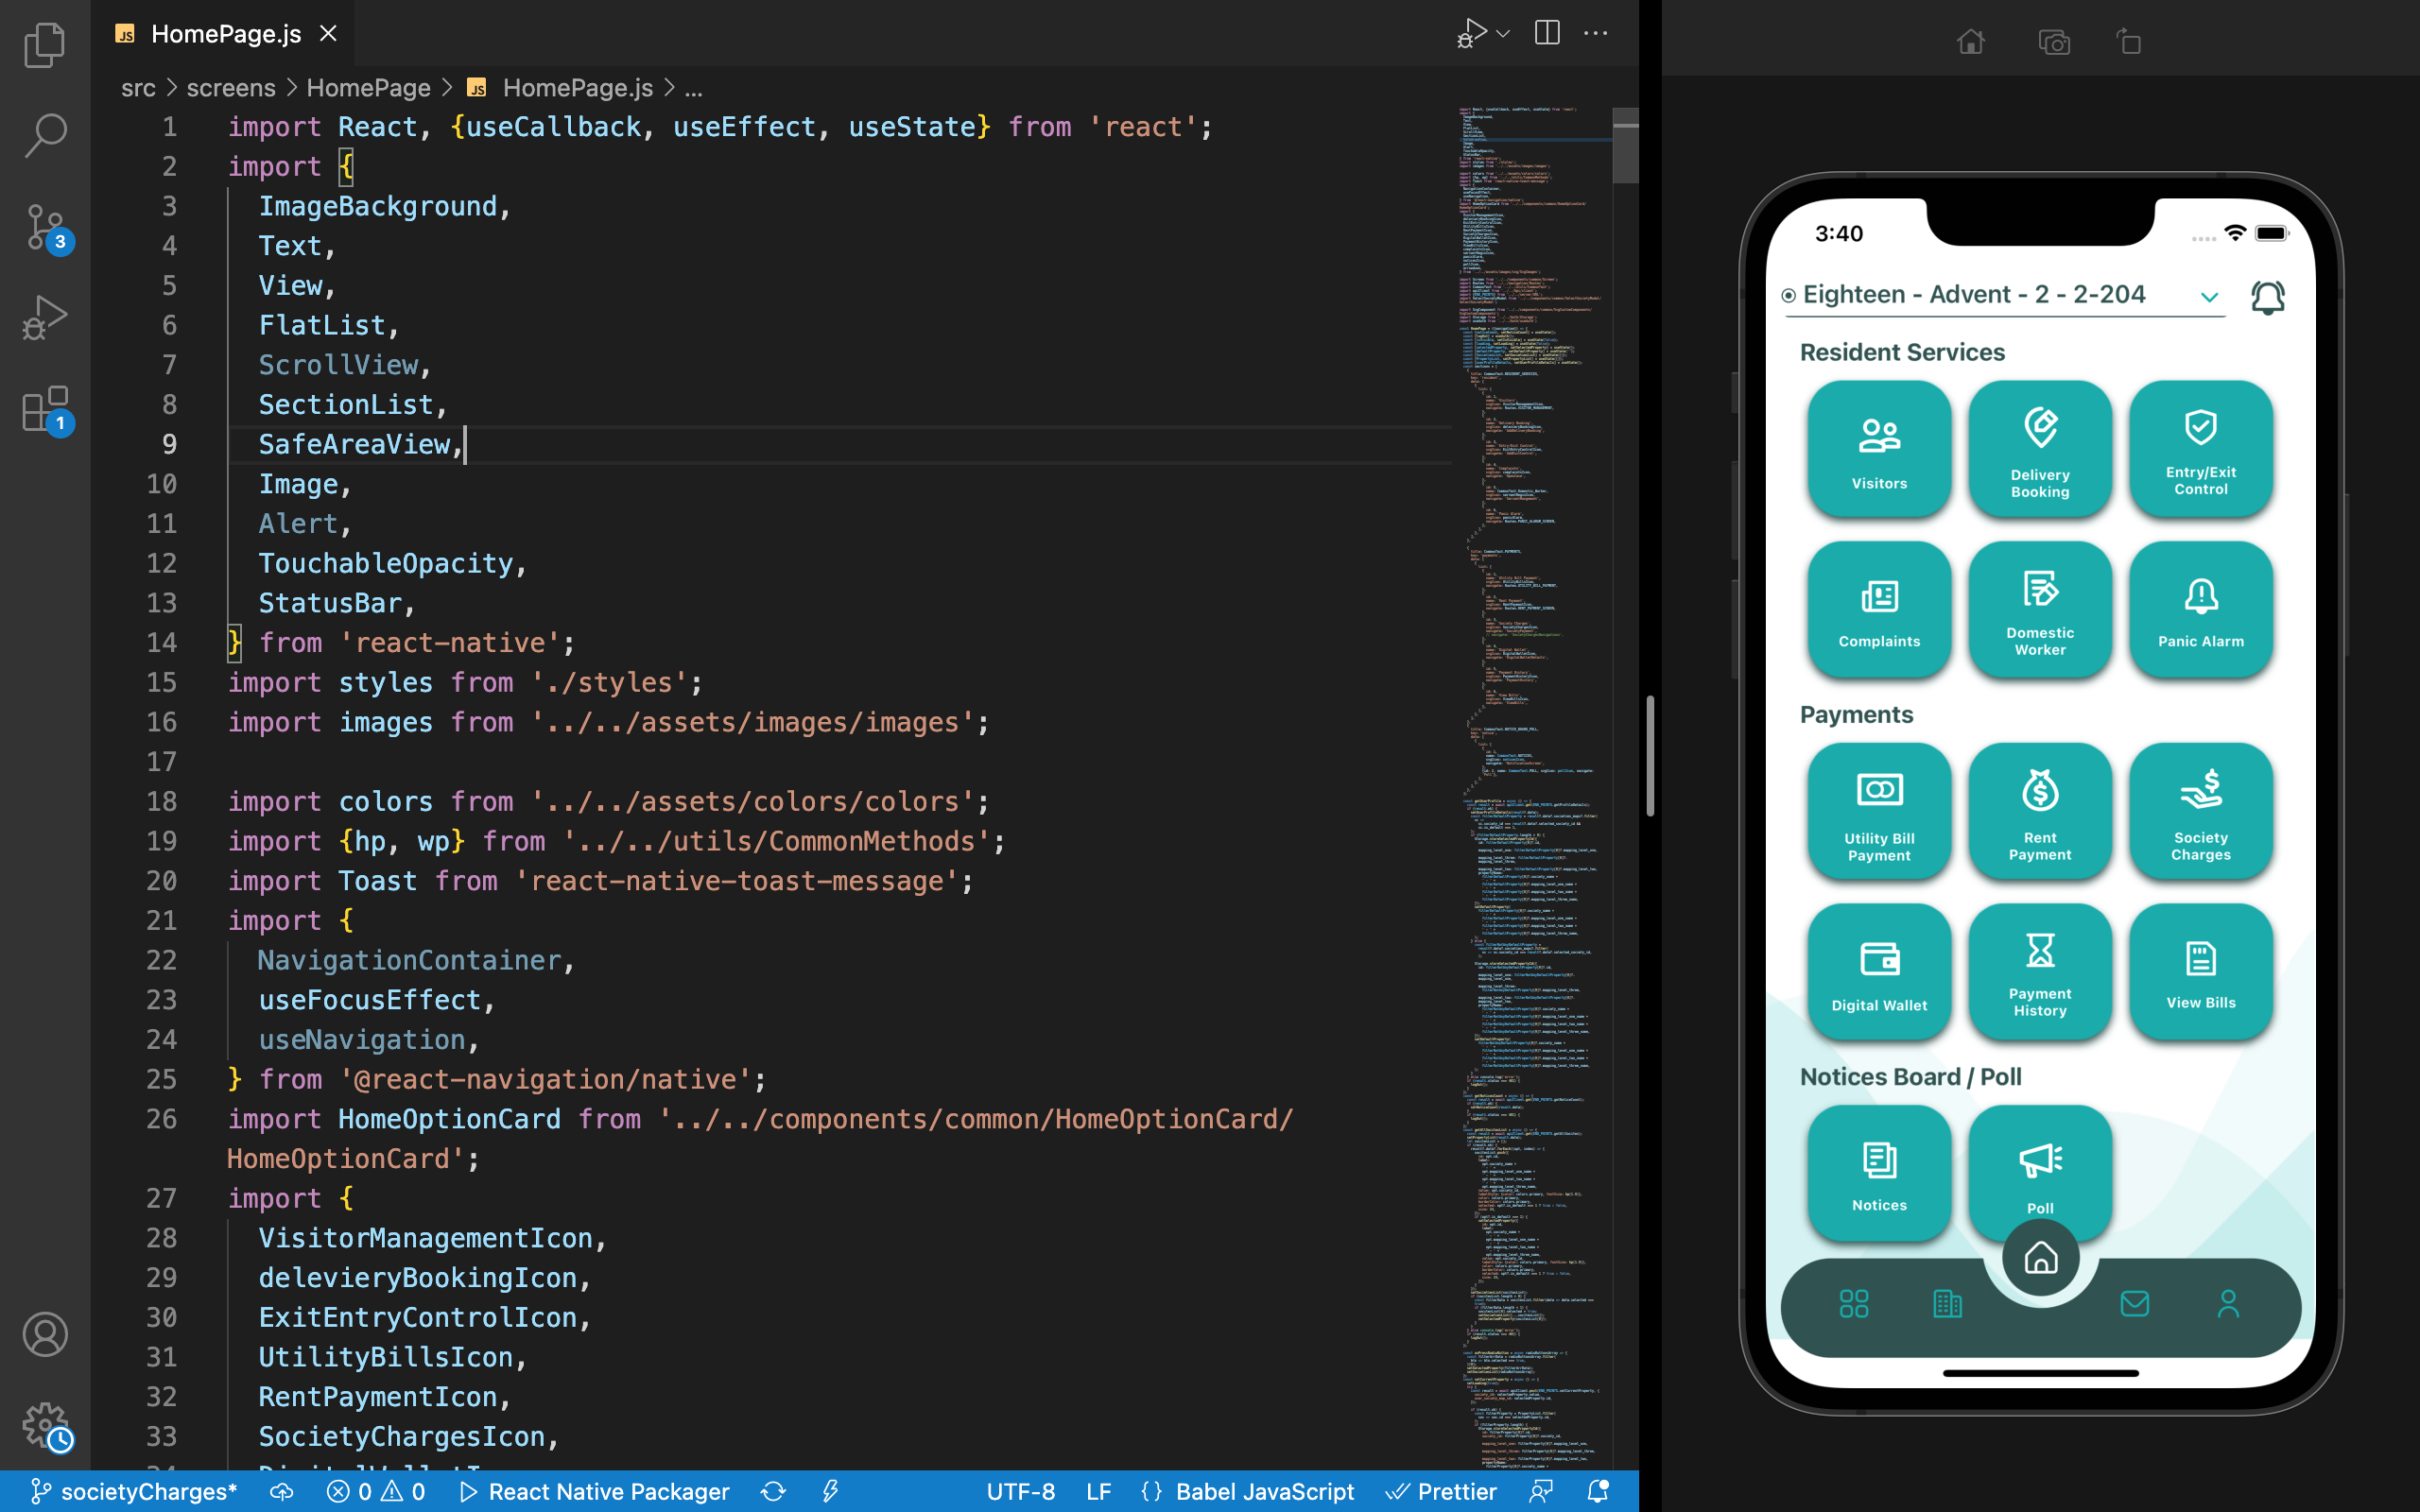Click the TouchableOpacity import on line 12

click(385, 563)
